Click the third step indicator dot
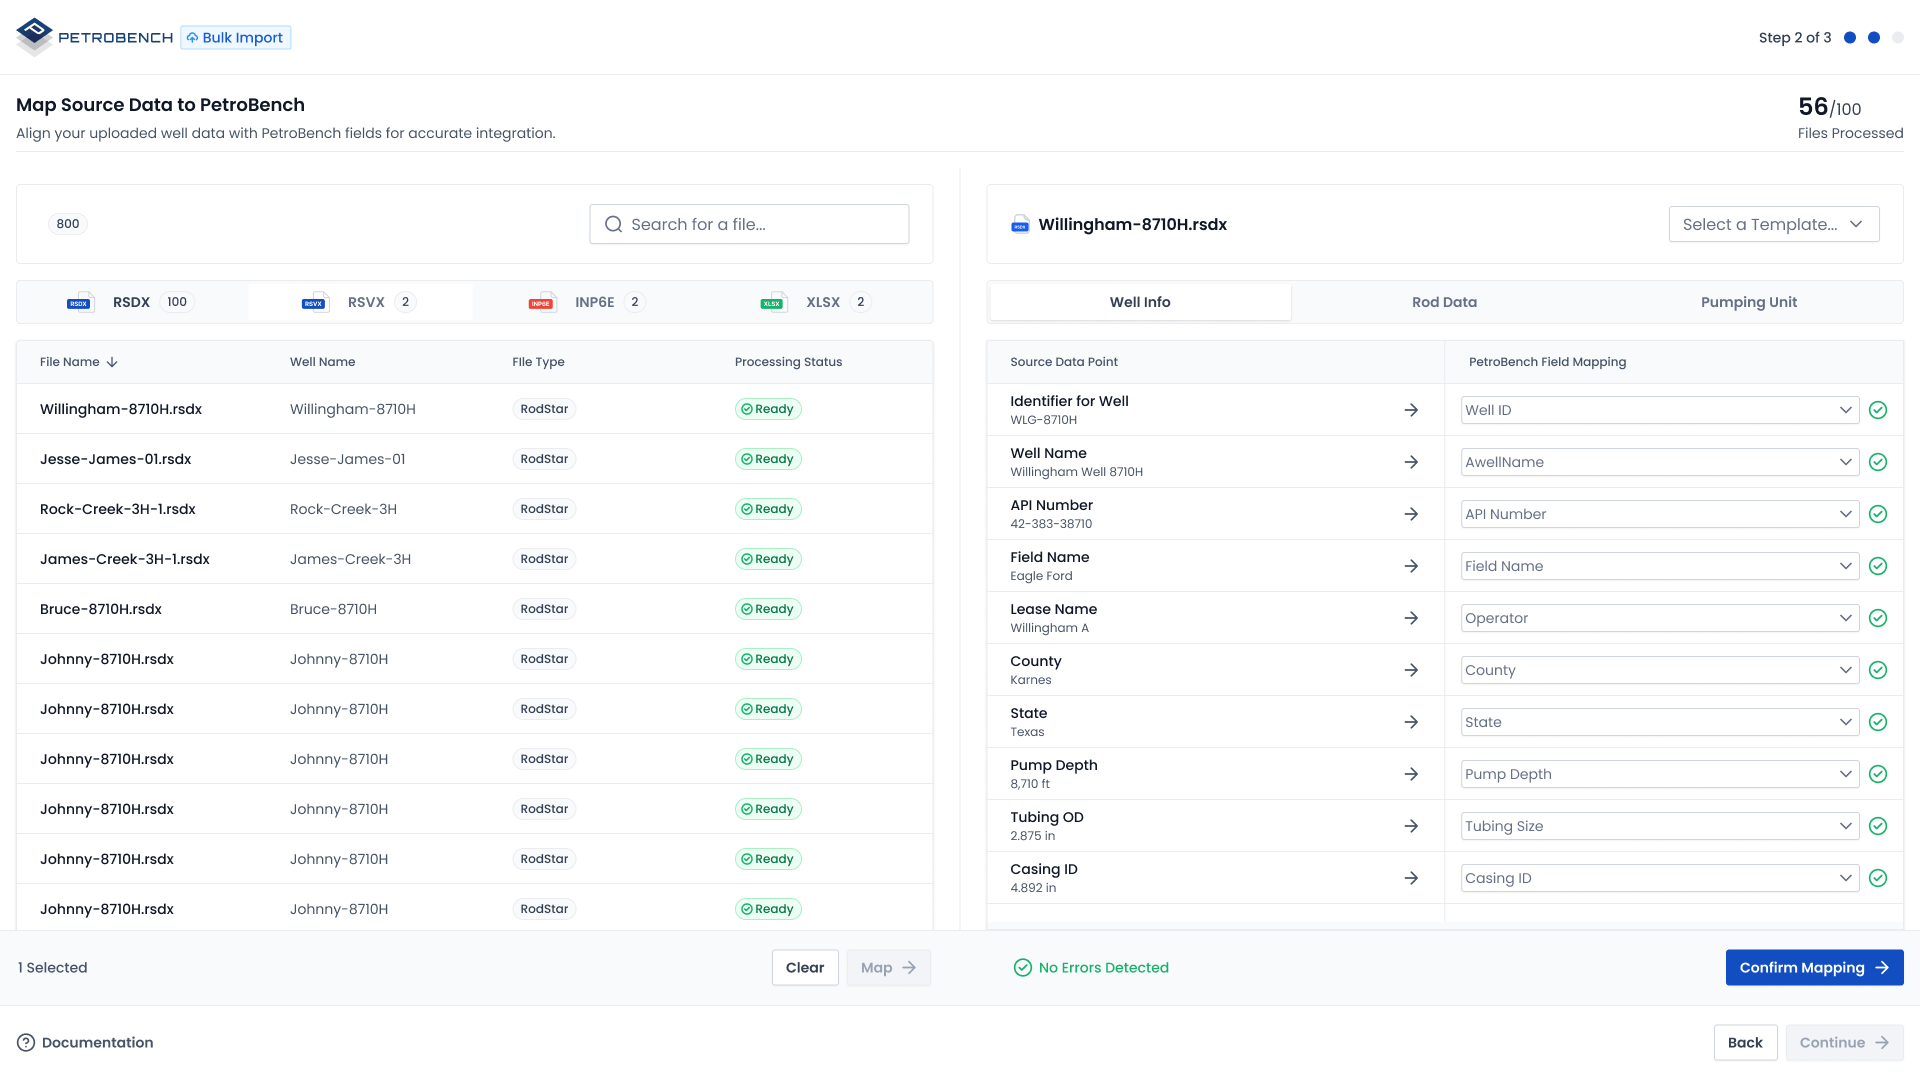The width and height of the screenshot is (1920, 1080). point(1898,37)
